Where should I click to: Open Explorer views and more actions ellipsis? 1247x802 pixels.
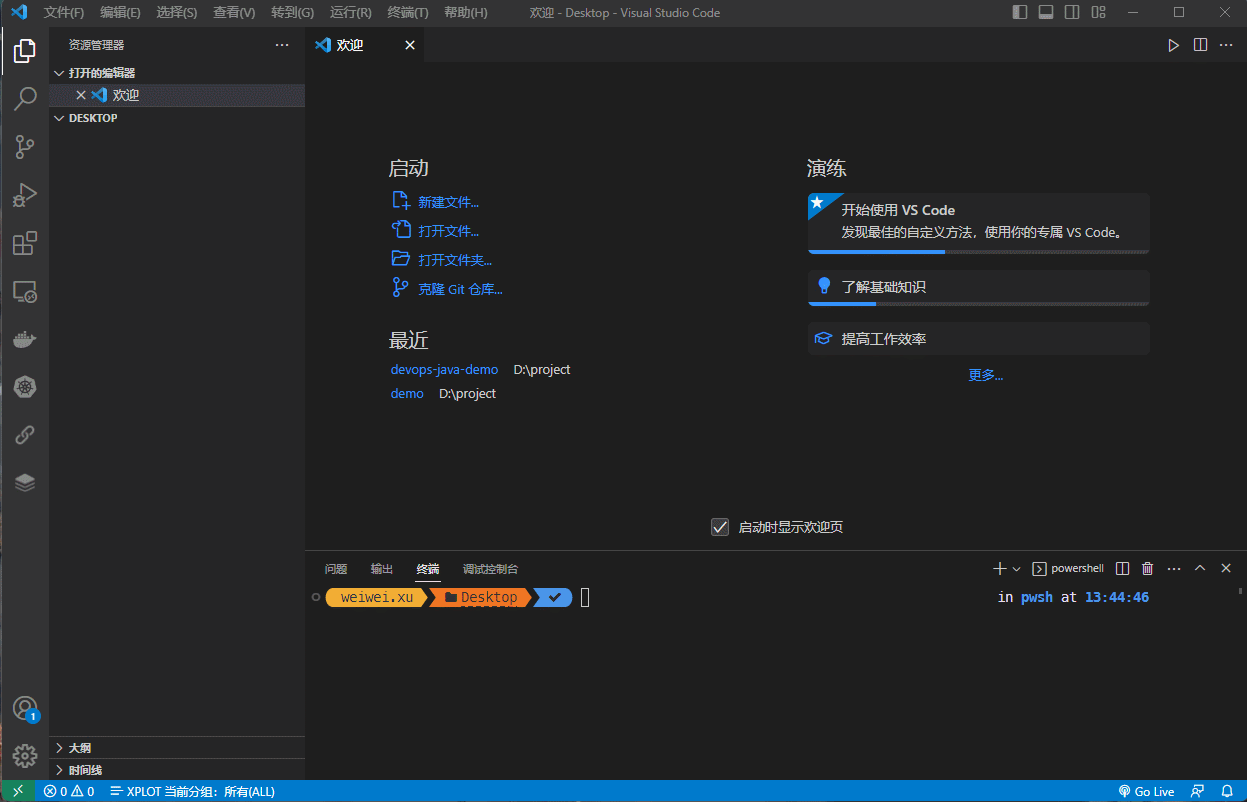[x=283, y=45]
